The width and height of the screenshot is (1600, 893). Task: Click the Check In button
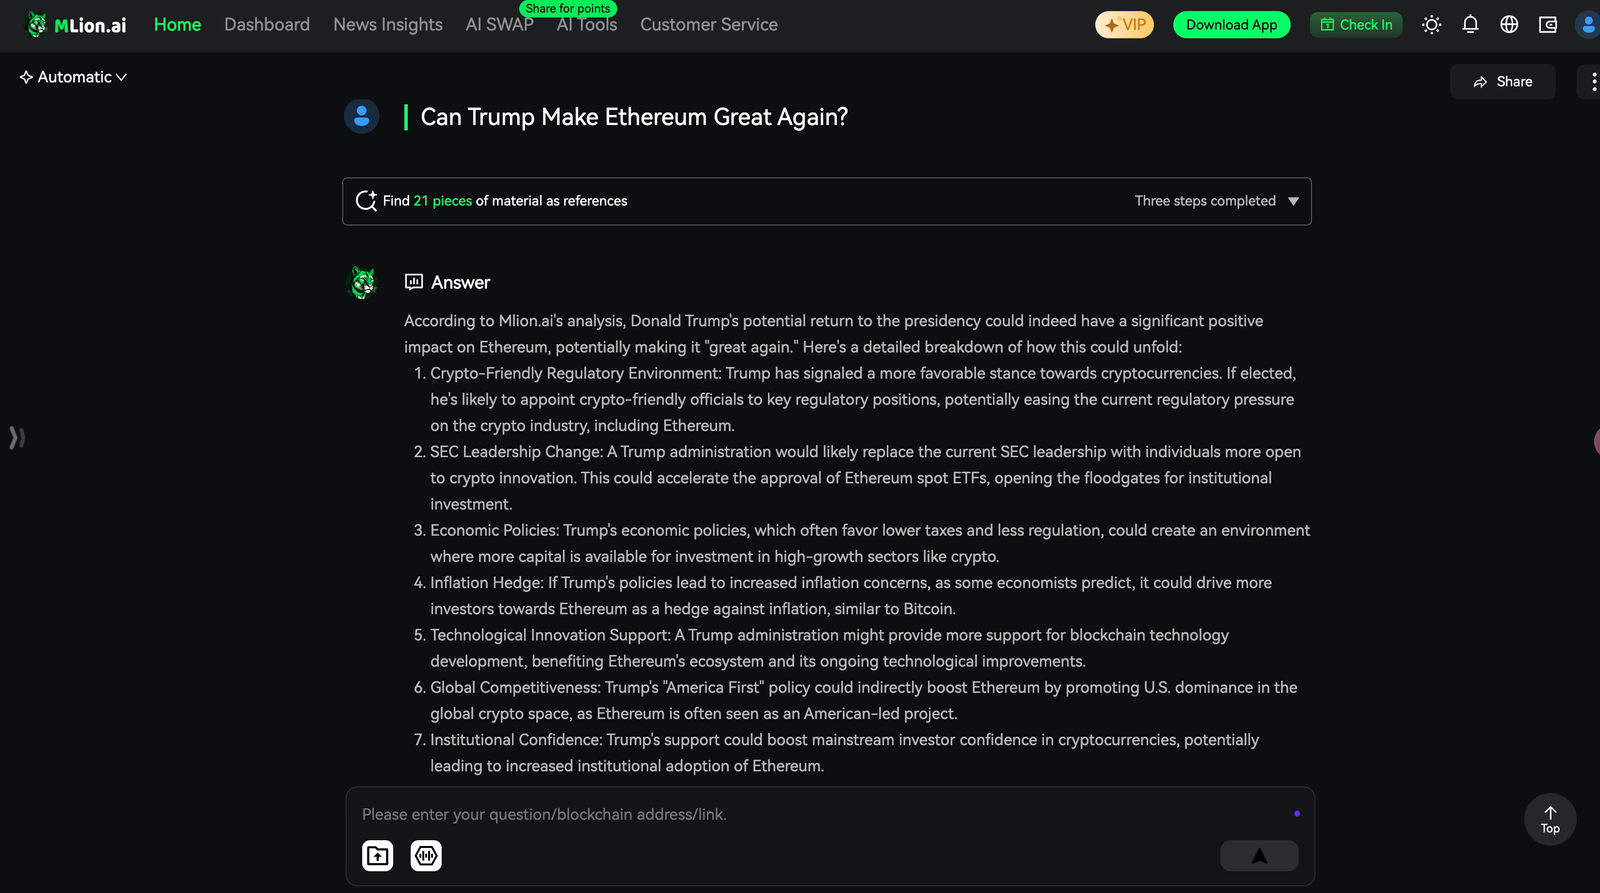pyautogui.click(x=1356, y=25)
